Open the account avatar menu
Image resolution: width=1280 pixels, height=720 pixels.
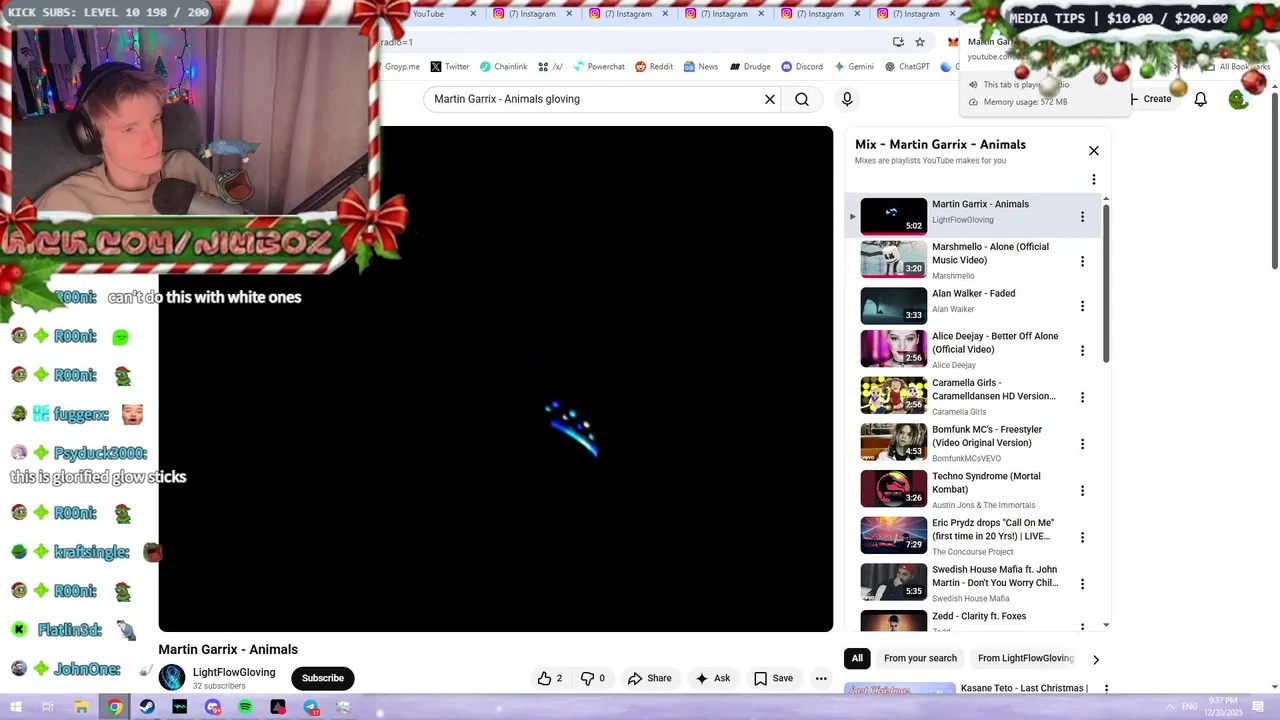click(x=1238, y=99)
